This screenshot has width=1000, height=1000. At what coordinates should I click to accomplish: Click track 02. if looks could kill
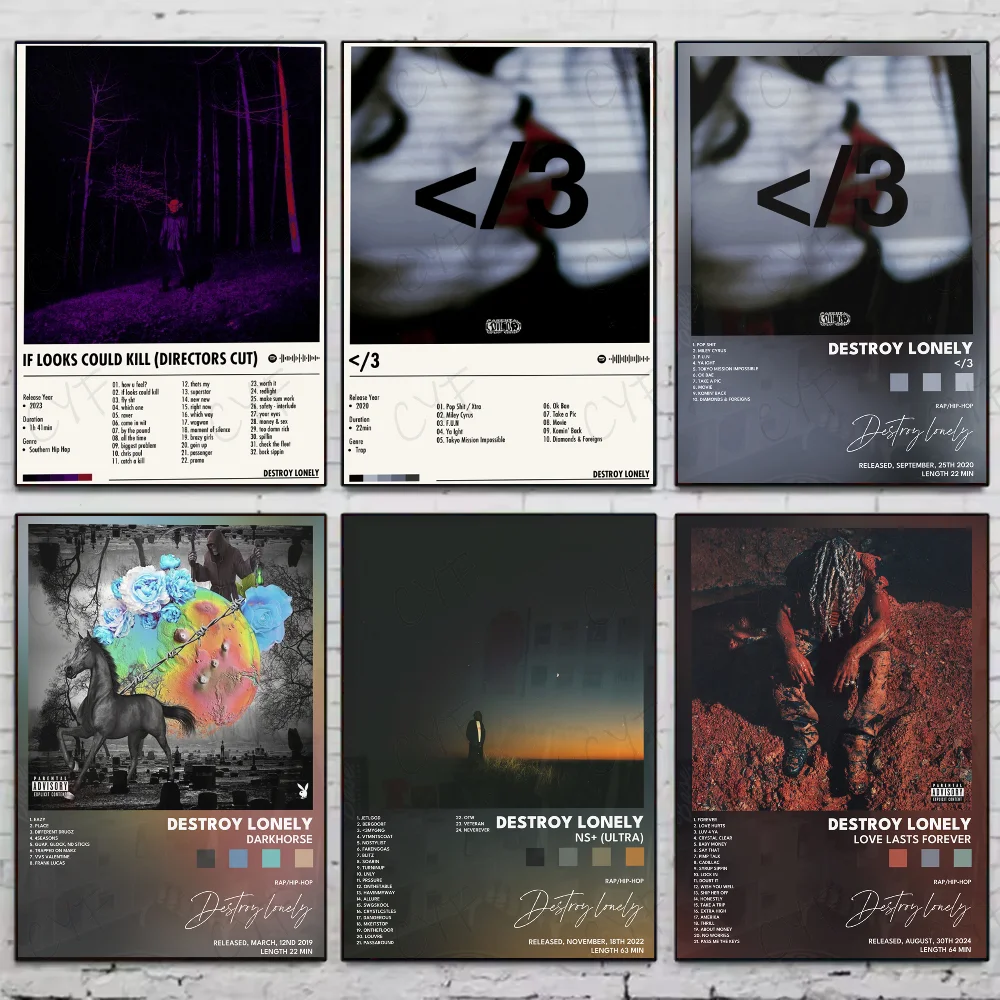(x=136, y=392)
